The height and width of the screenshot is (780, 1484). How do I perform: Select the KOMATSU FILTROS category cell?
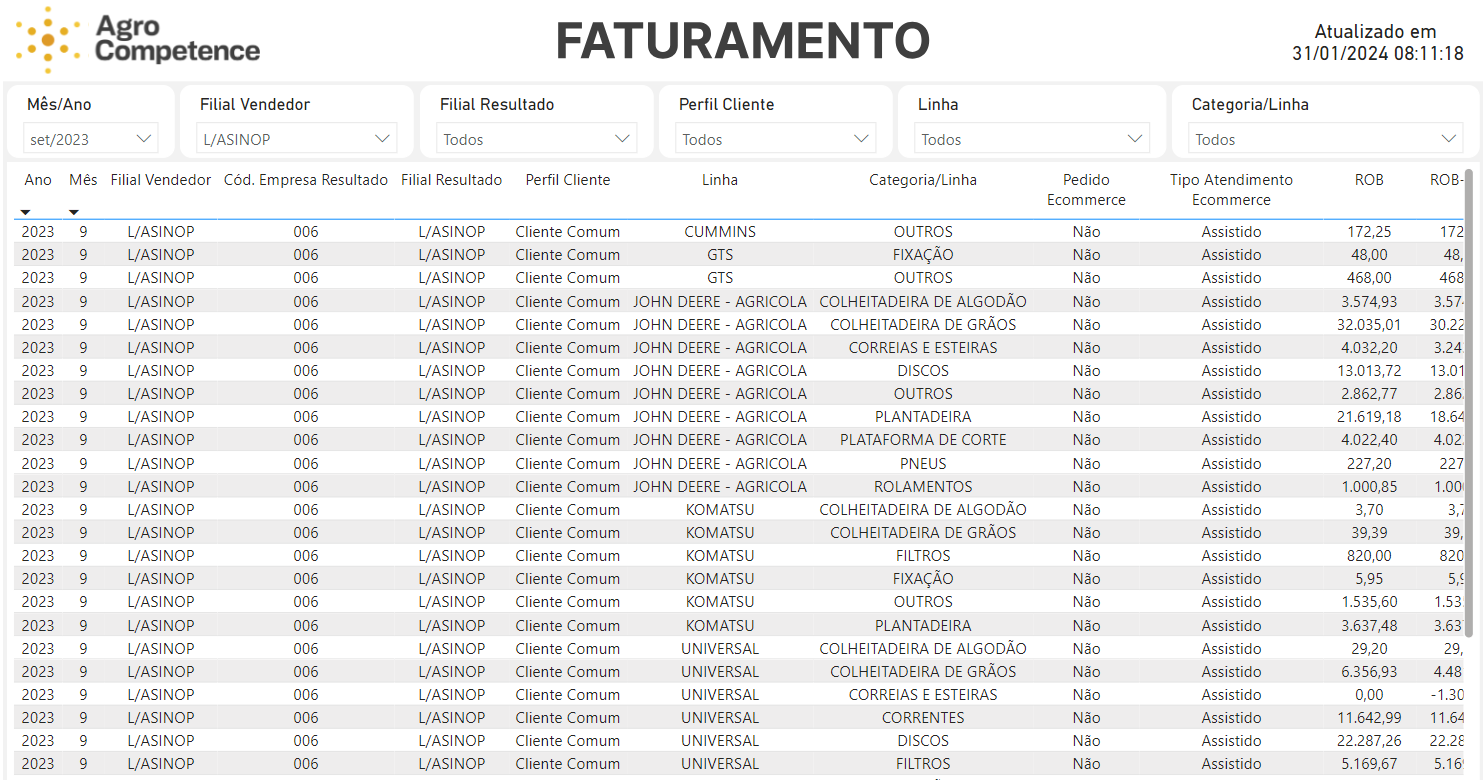coord(923,556)
